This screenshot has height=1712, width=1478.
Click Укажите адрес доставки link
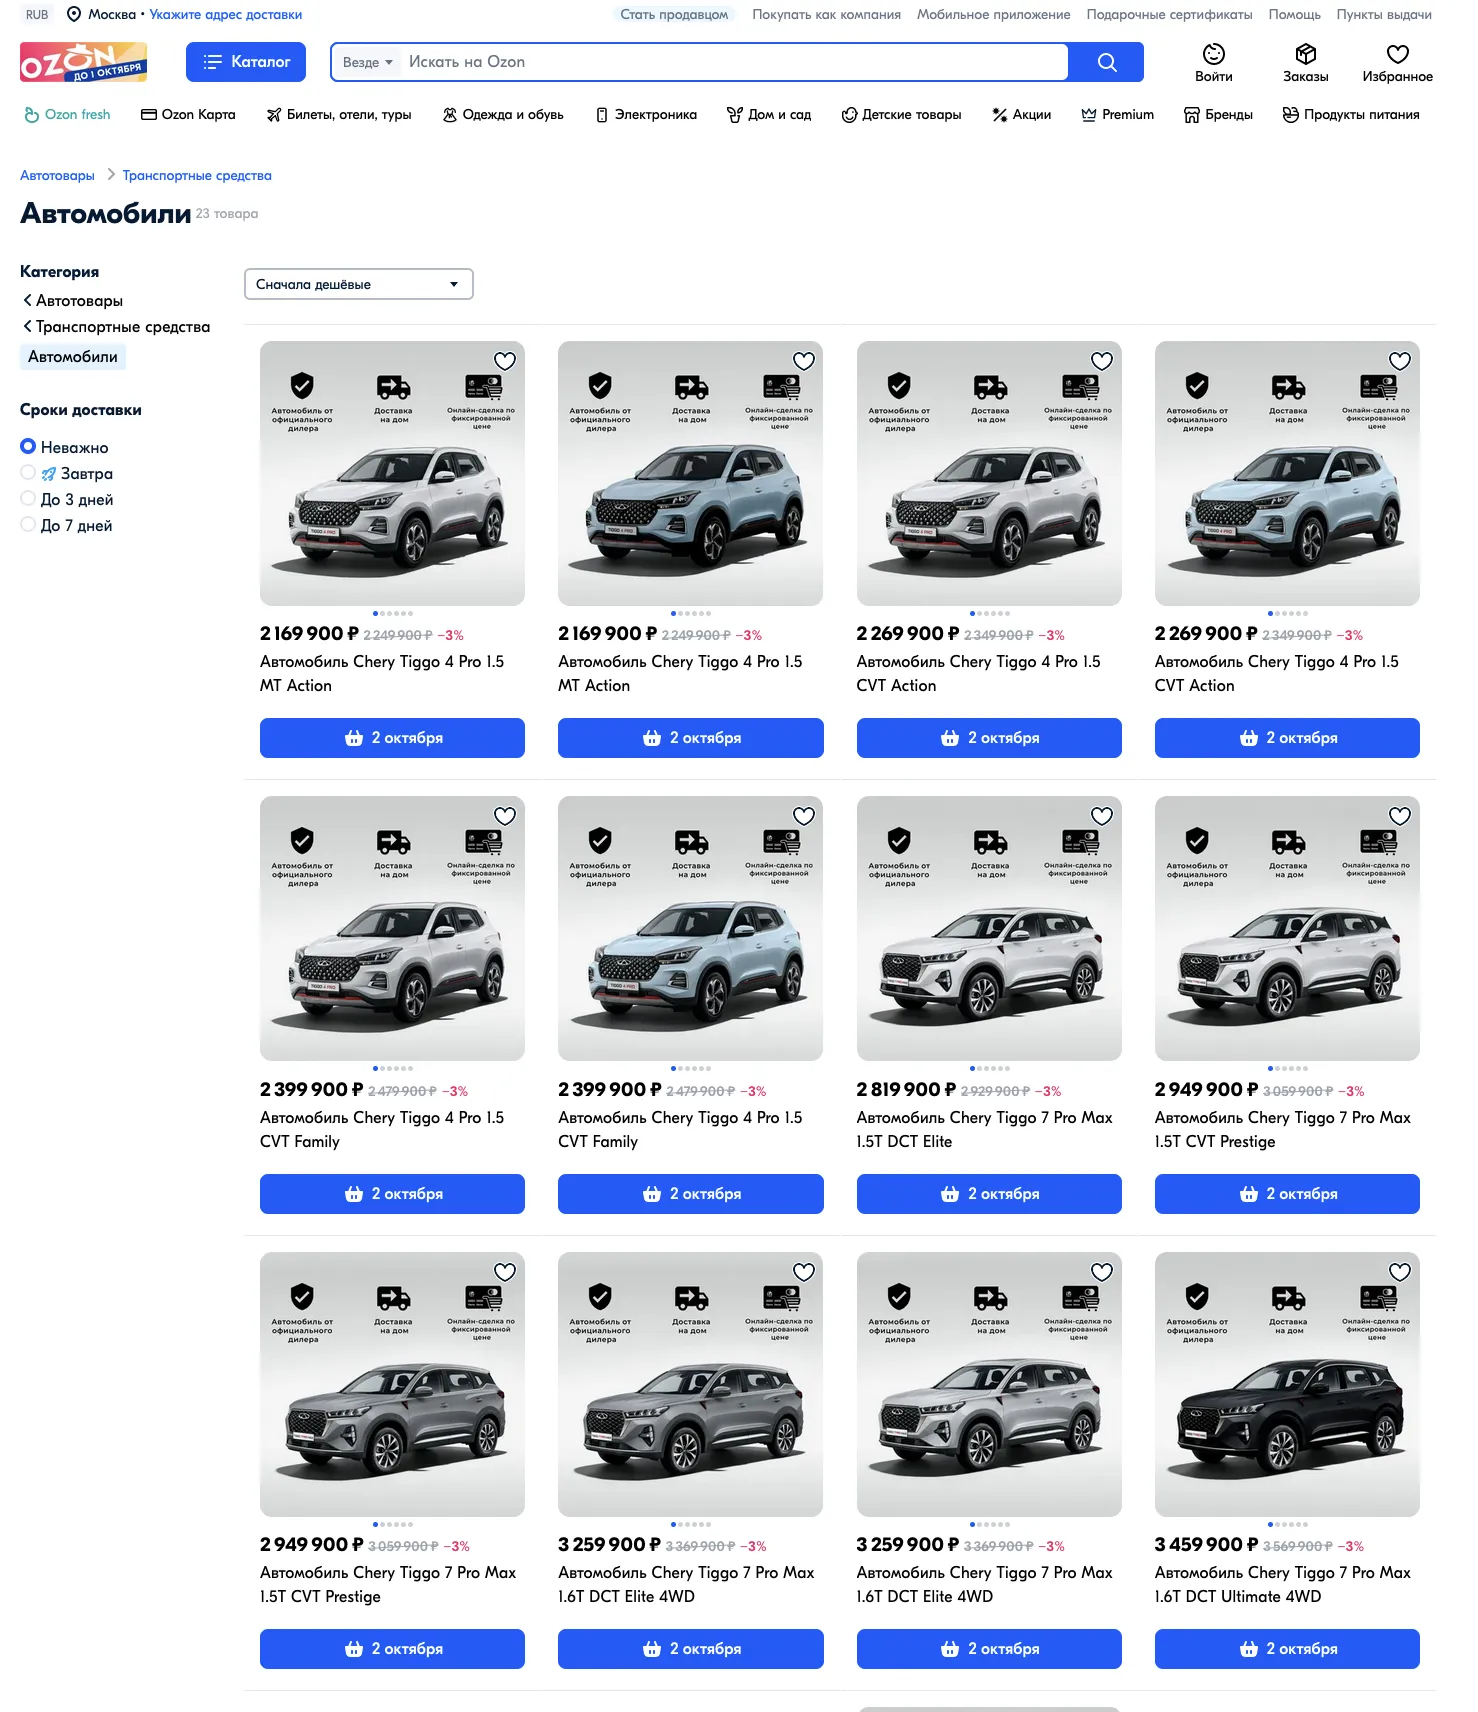[x=225, y=14]
